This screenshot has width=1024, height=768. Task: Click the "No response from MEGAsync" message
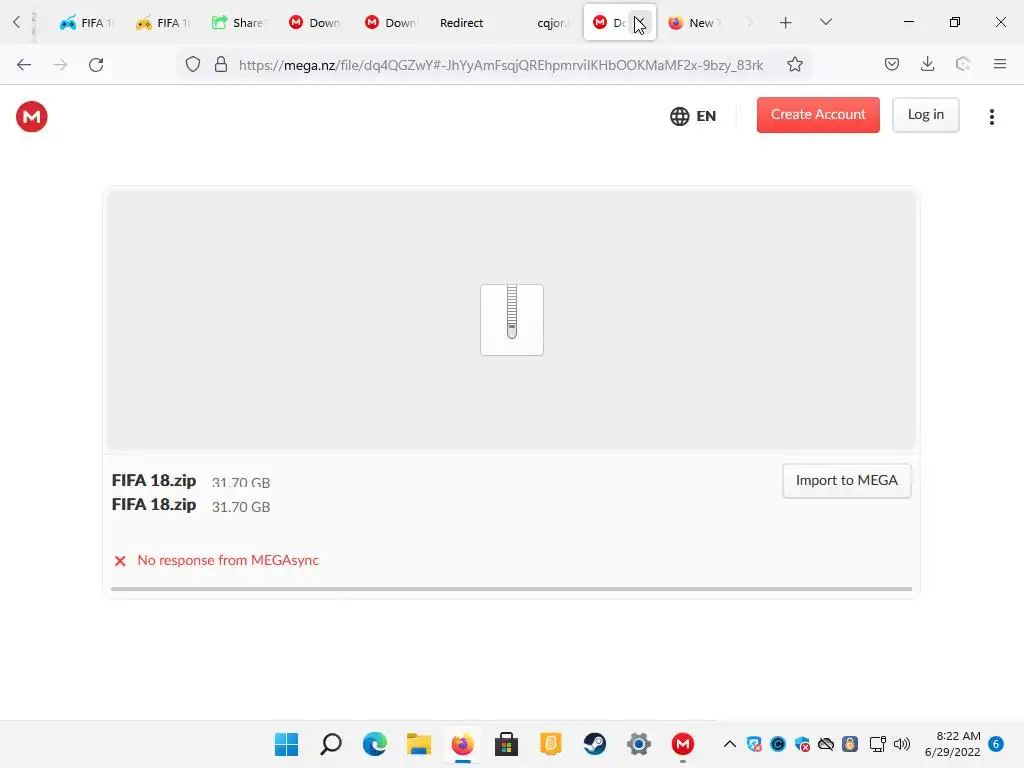point(228,560)
